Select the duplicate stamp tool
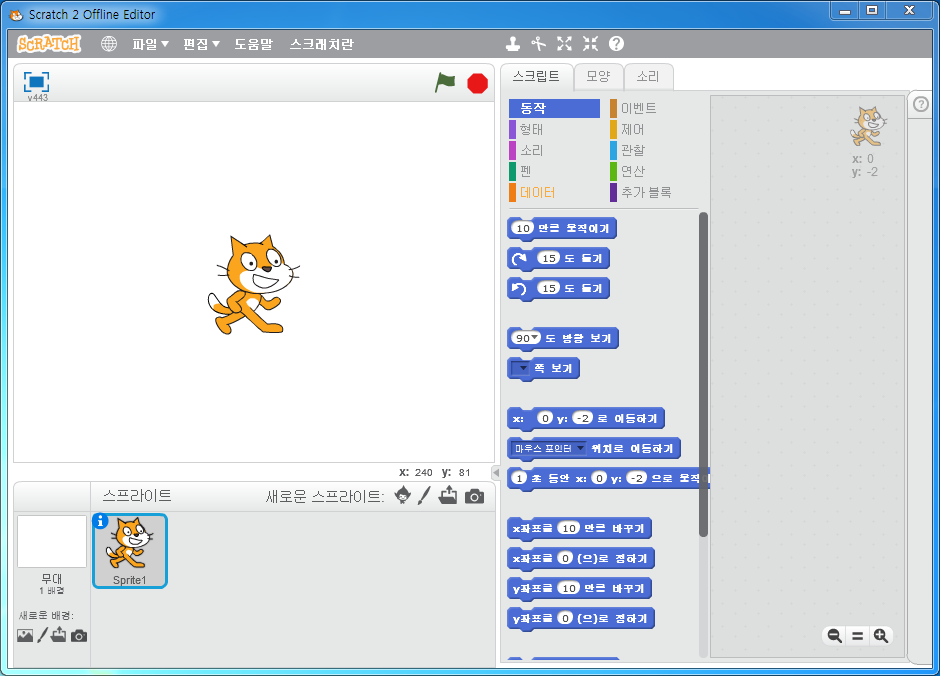The width and height of the screenshot is (940, 676). pyautogui.click(x=513, y=44)
